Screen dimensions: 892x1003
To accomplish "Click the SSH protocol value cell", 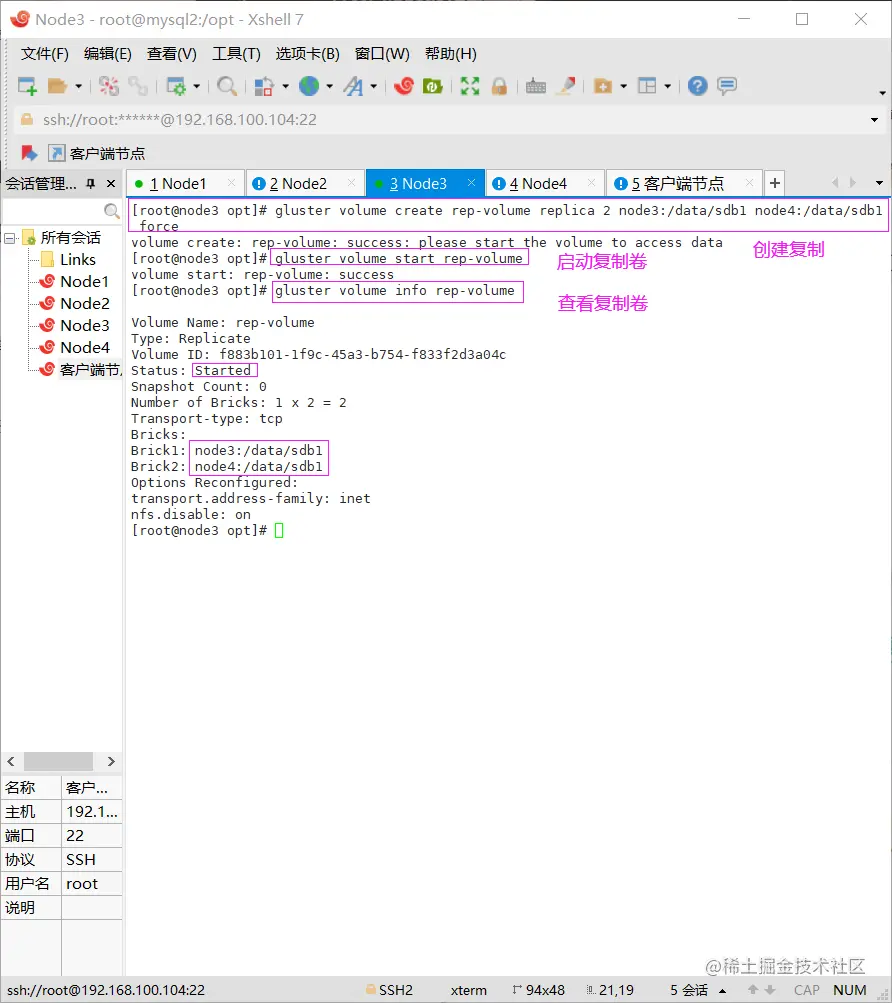I will 92,860.
